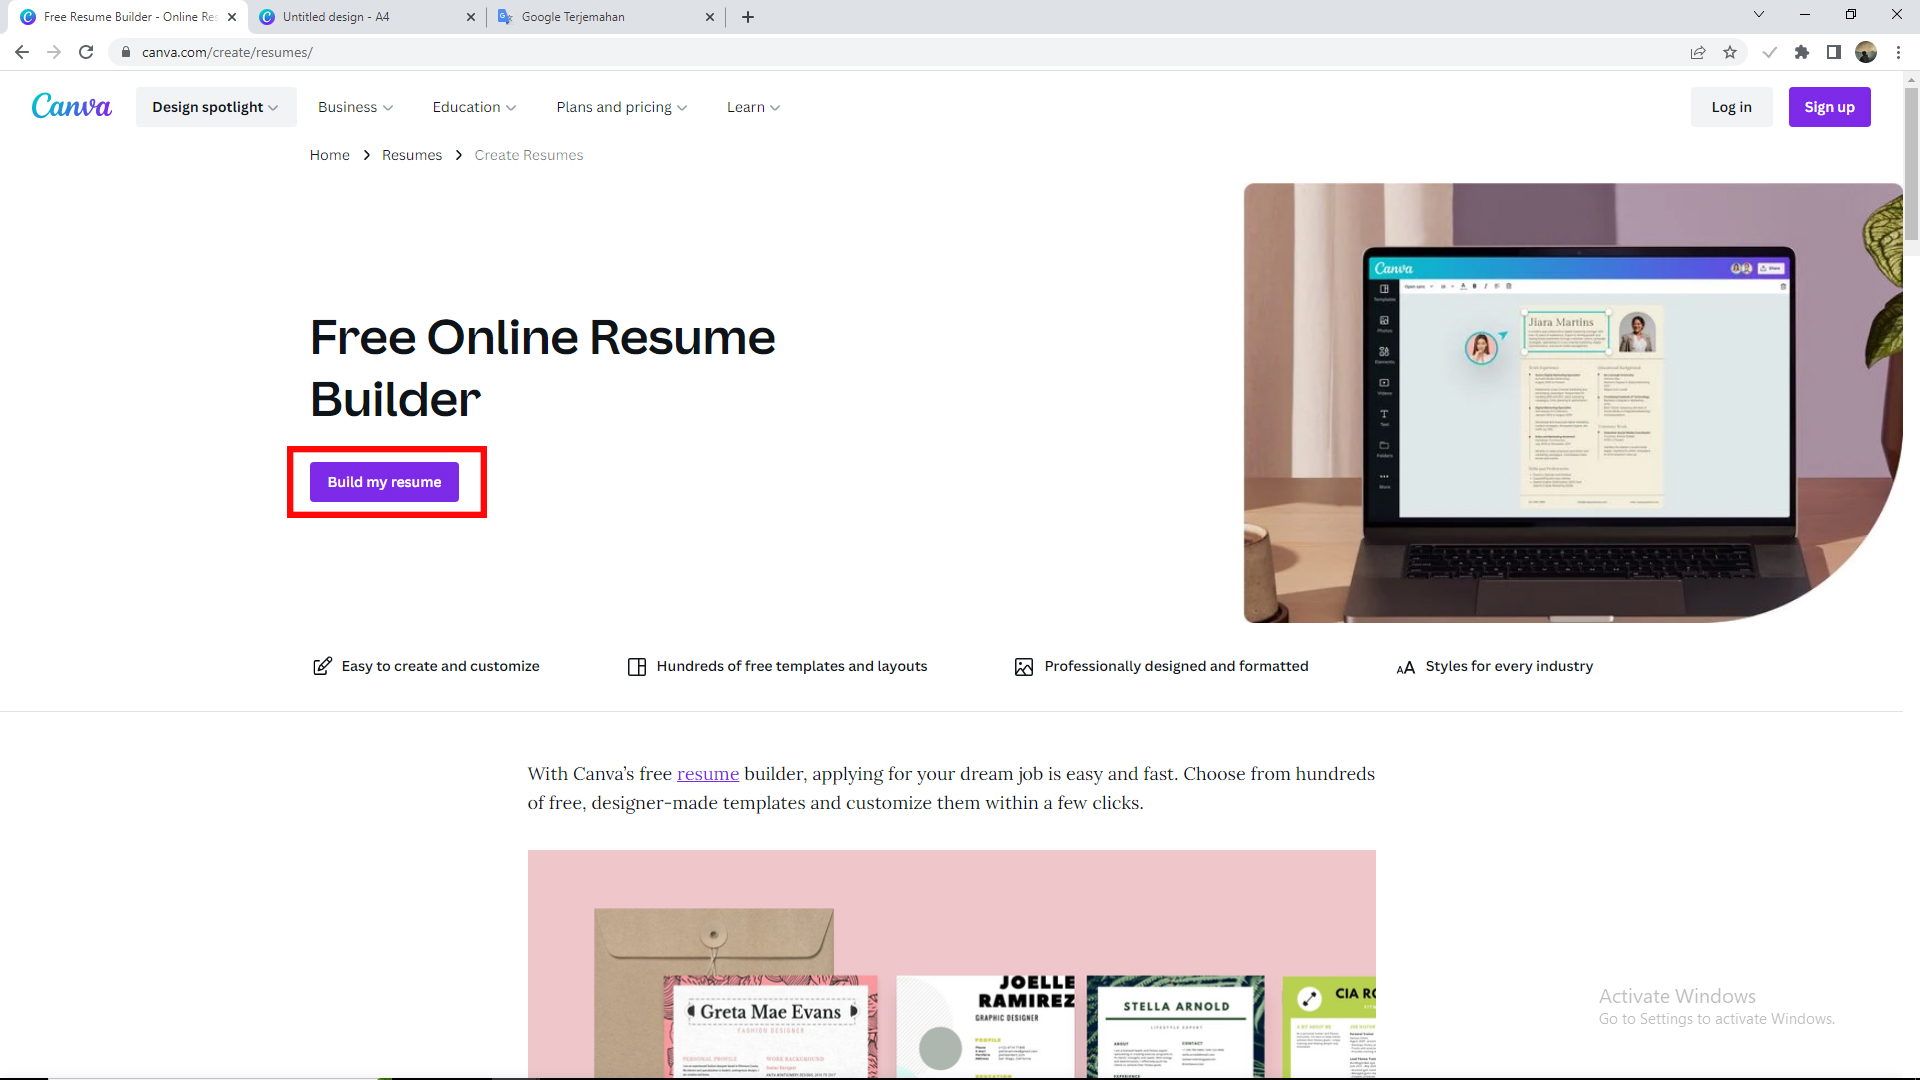Click 'Free Online Resume Builder' heading
Viewport: 1920px width, 1080px height.
542,368
